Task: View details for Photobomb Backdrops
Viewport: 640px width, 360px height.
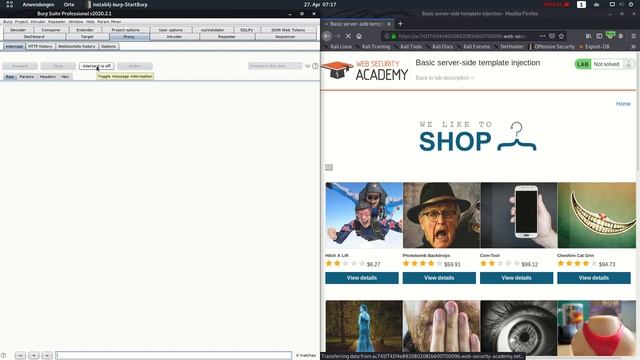Action: (x=439, y=278)
